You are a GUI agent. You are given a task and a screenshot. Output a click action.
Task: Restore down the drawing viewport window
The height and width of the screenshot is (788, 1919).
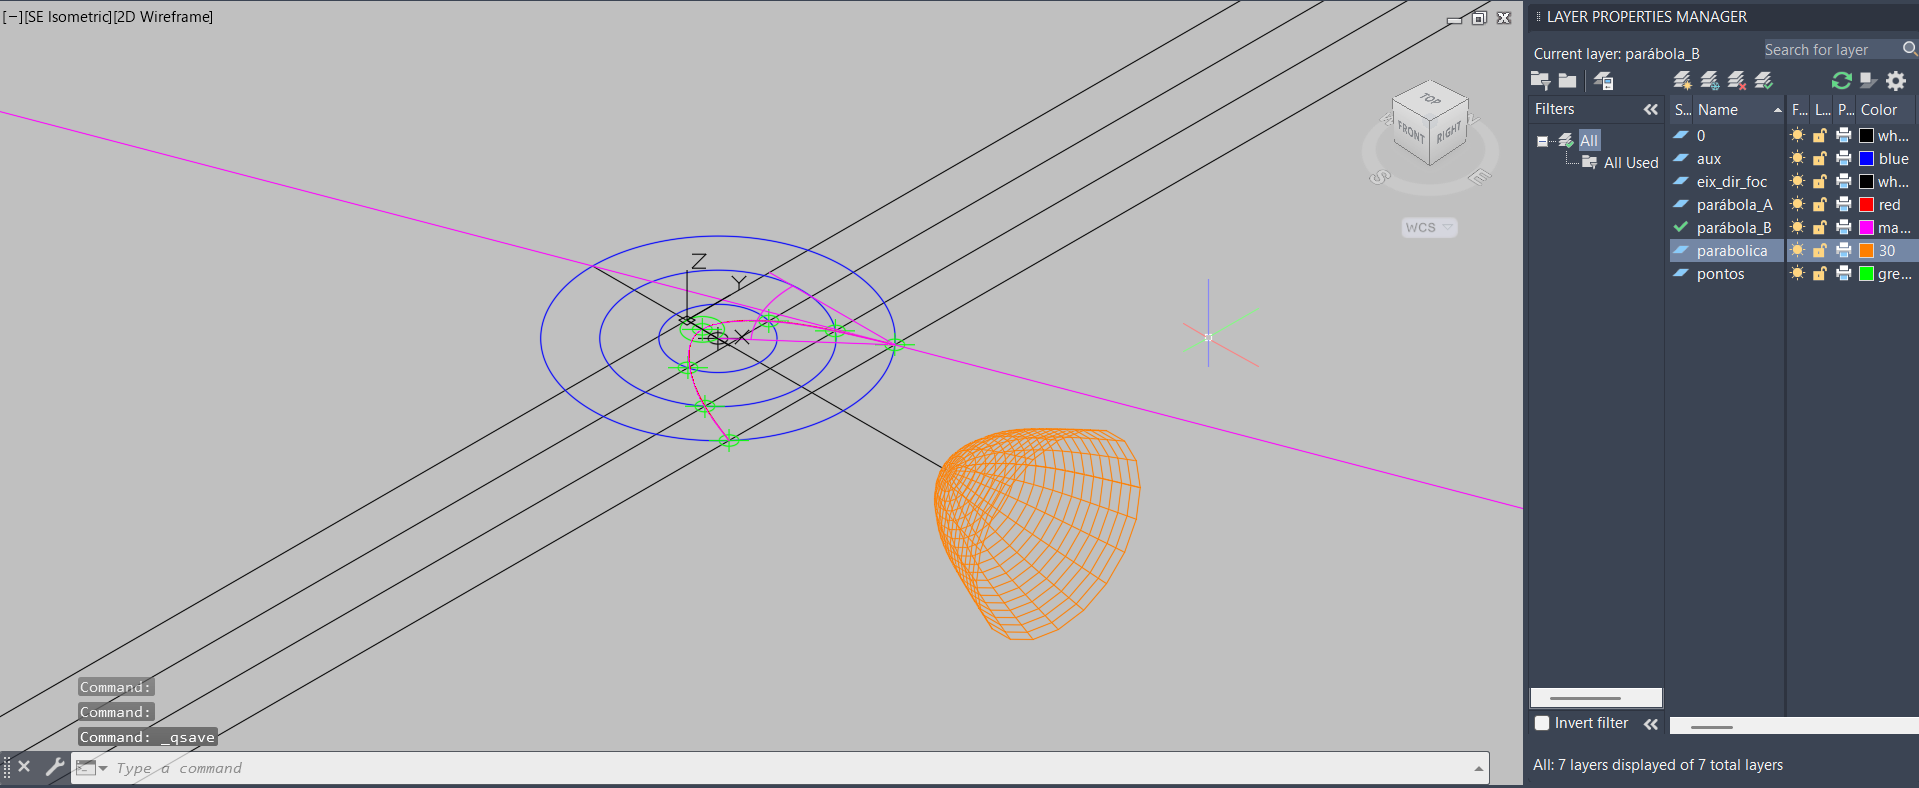1479,18
